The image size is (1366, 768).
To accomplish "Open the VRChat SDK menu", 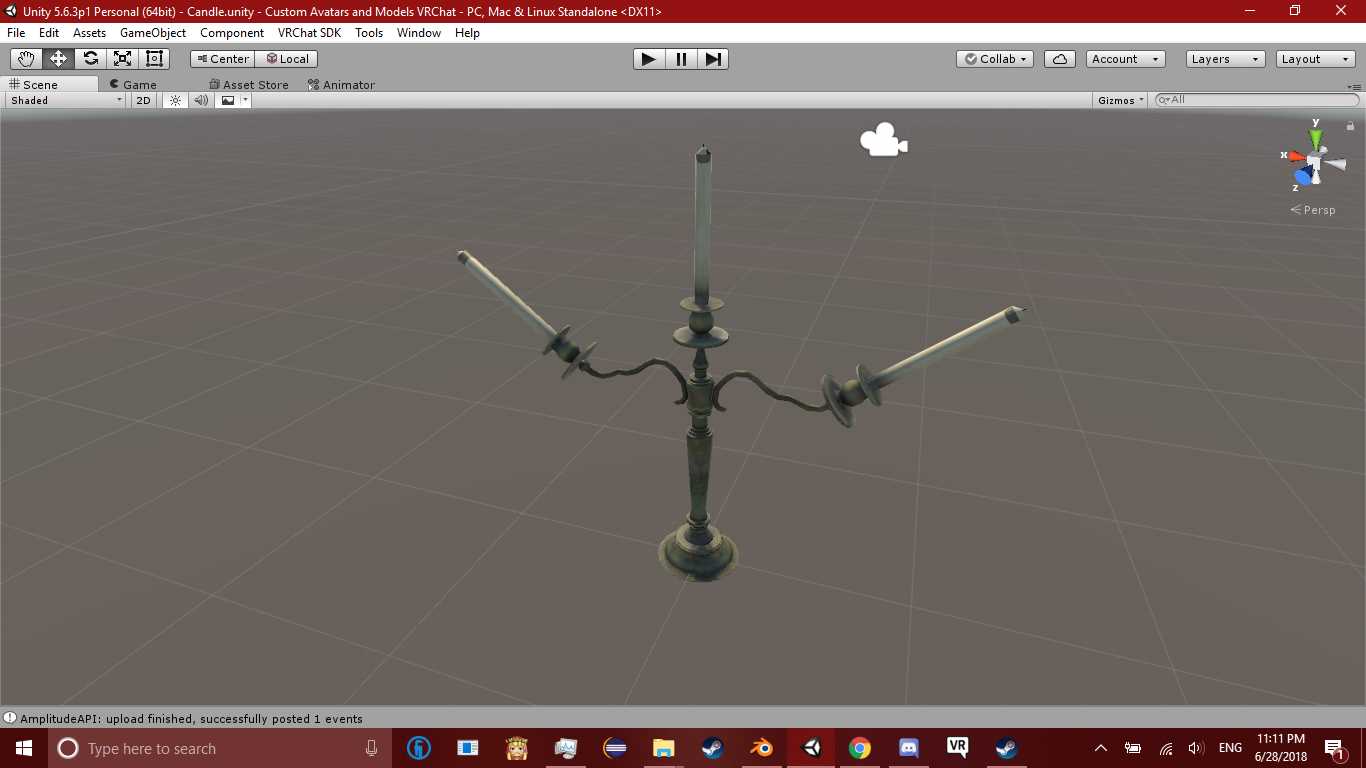I will 309,33.
